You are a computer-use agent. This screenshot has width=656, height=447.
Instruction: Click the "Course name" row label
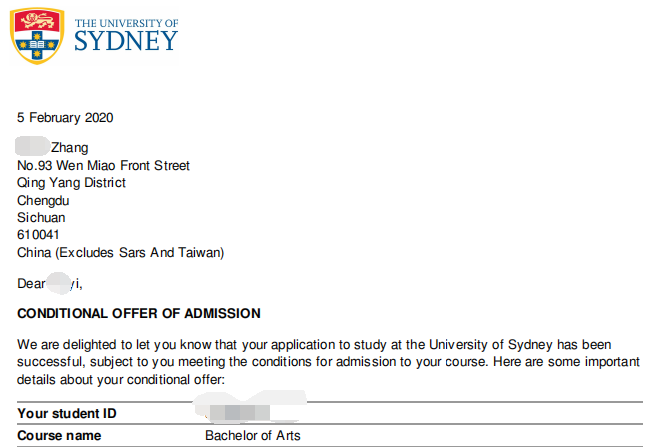point(60,436)
